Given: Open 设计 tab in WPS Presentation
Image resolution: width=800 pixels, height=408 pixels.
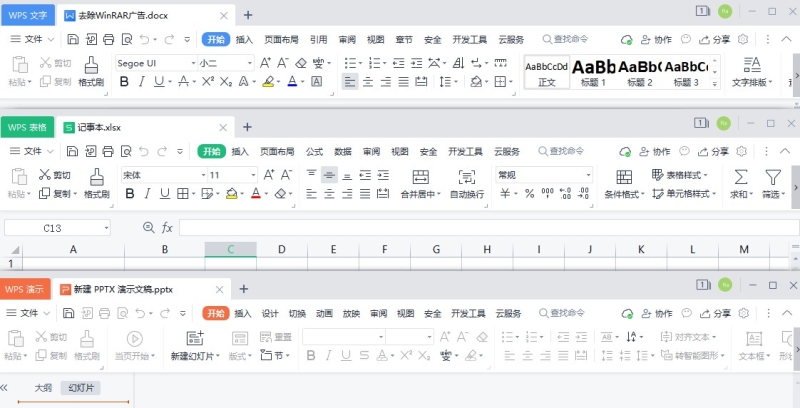Looking at the screenshot, I should (x=270, y=313).
